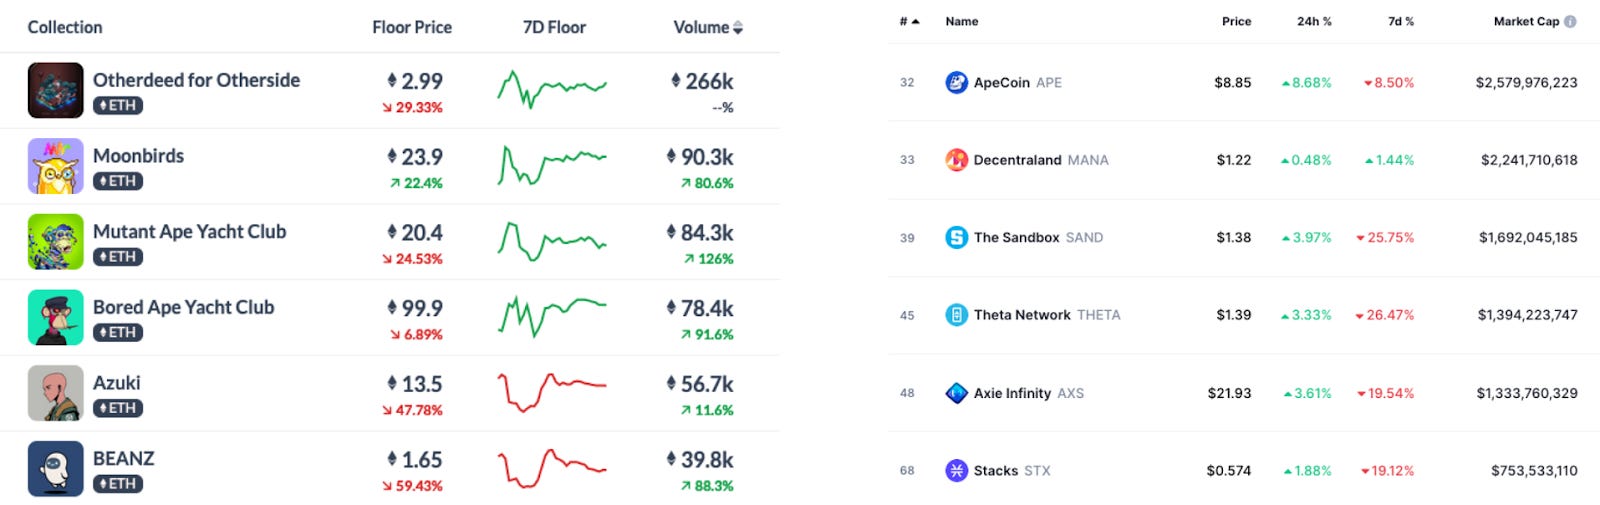Viewport: 1600px width, 505px height.
Task: Click ApeCoin market cap $2,579,976,223
Action: [1526, 83]
